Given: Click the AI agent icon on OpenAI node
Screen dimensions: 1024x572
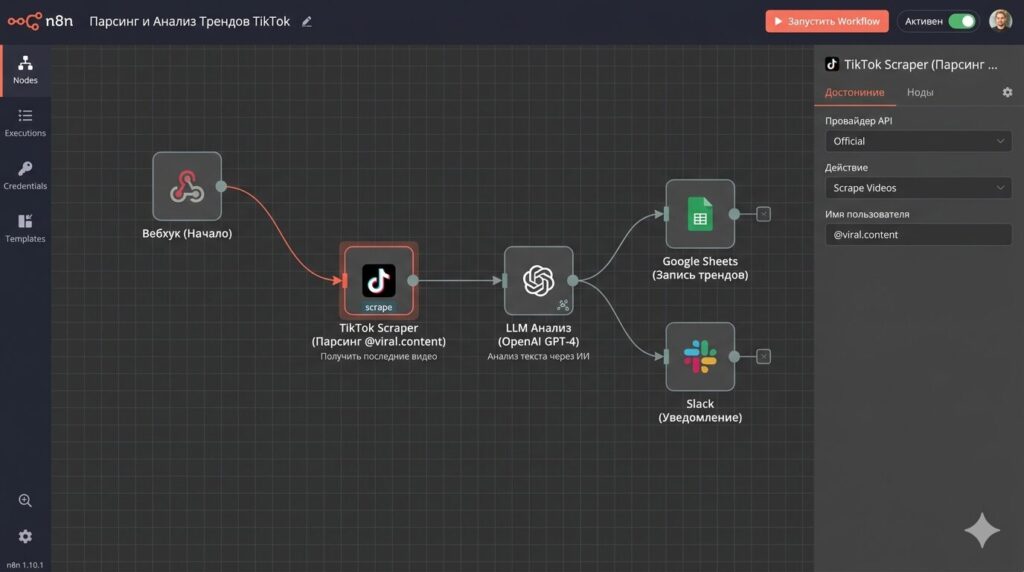Looking at the screenshot, I should (562, 305).
